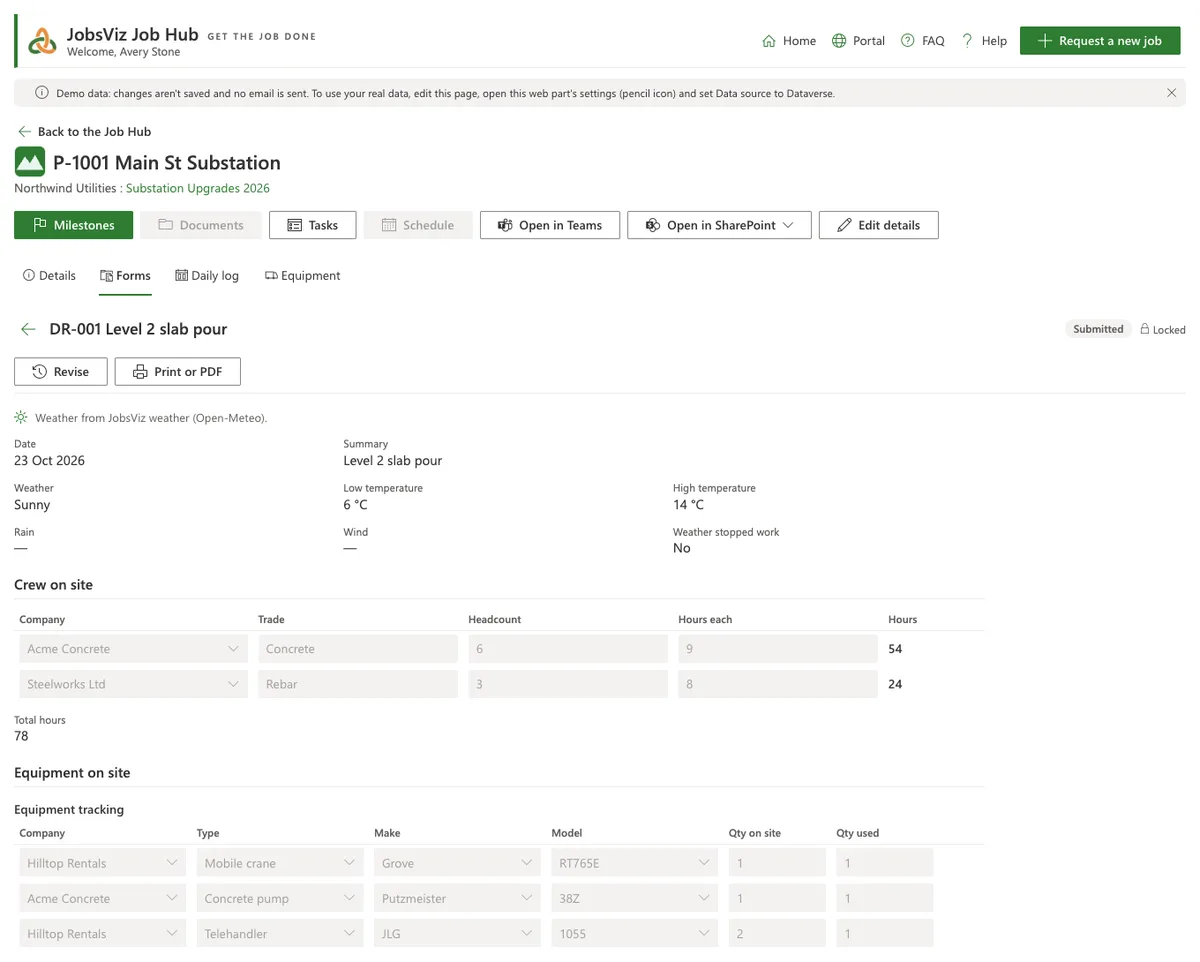Click the Qty on site field showing 2

click(x=777, y=934)
